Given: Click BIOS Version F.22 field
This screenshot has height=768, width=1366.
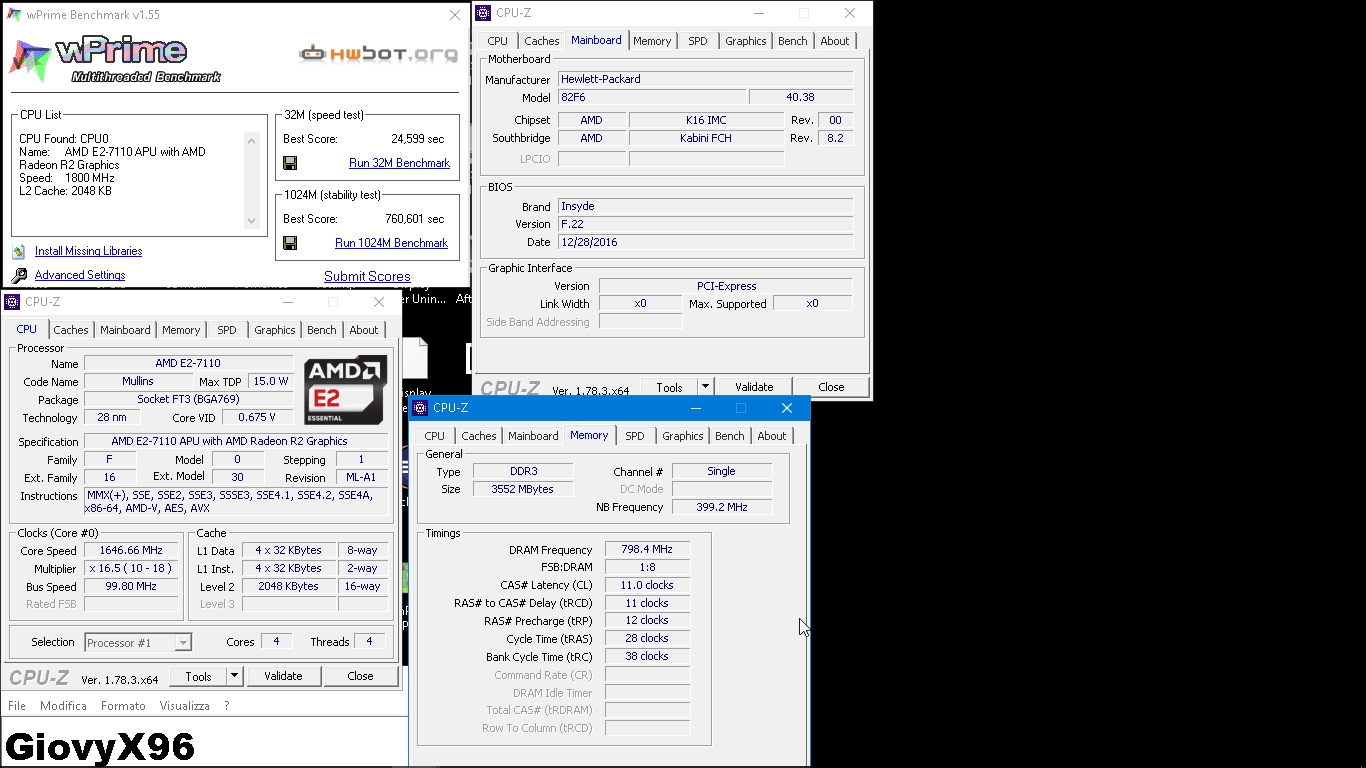Looking at the screenshot, I should [x=705, y=224].
